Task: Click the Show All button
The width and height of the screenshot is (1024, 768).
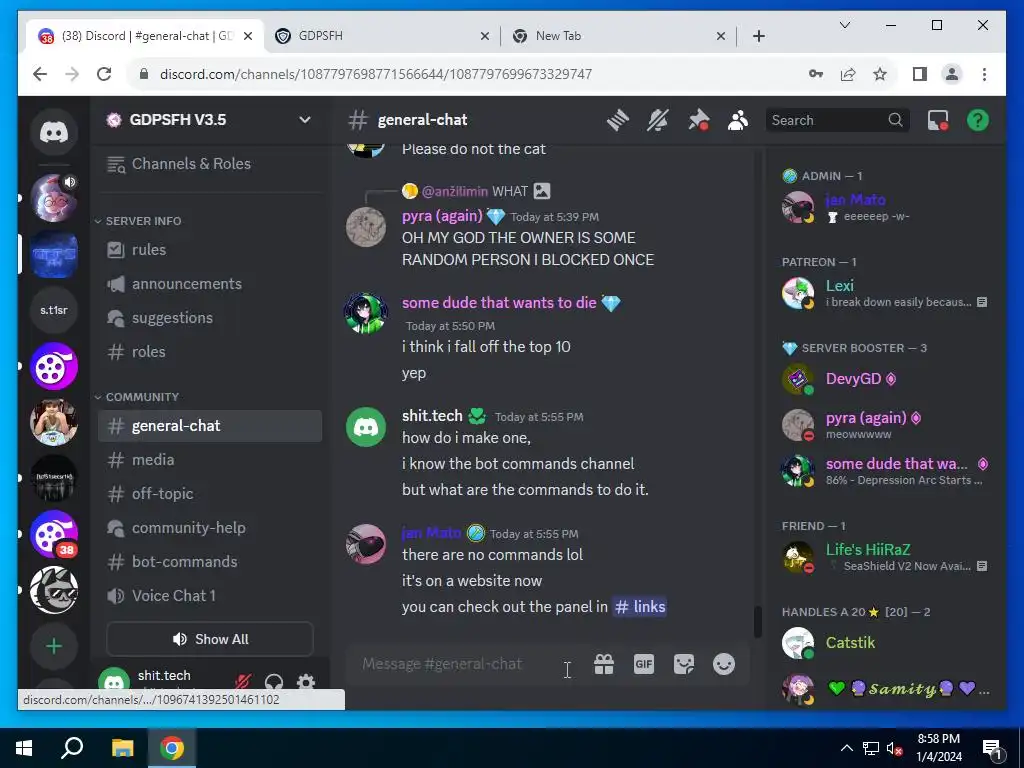Action: [210, 639]
